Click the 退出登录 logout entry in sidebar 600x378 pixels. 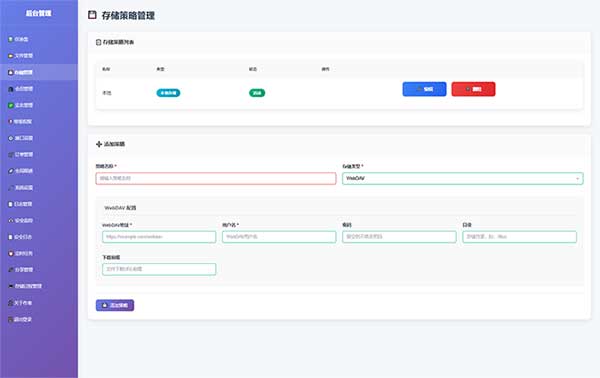(x=21, y=319)
